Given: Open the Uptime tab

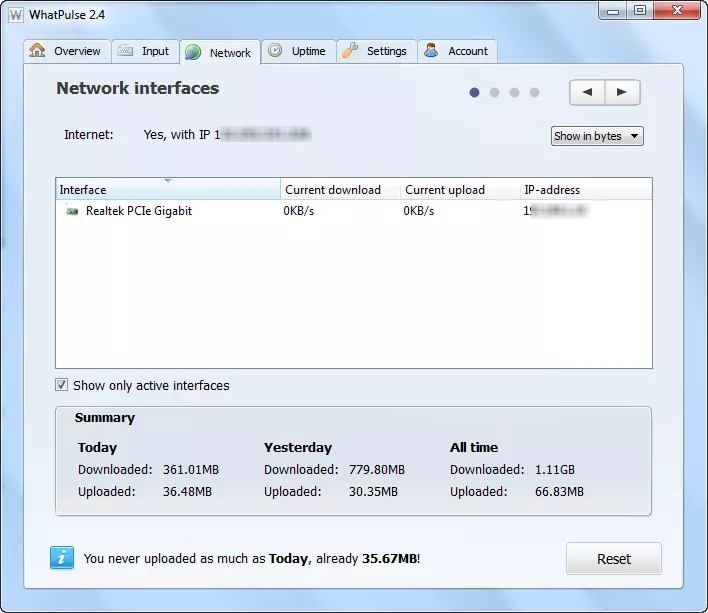Looking at the screenshot, I should [x=298, y=51].
